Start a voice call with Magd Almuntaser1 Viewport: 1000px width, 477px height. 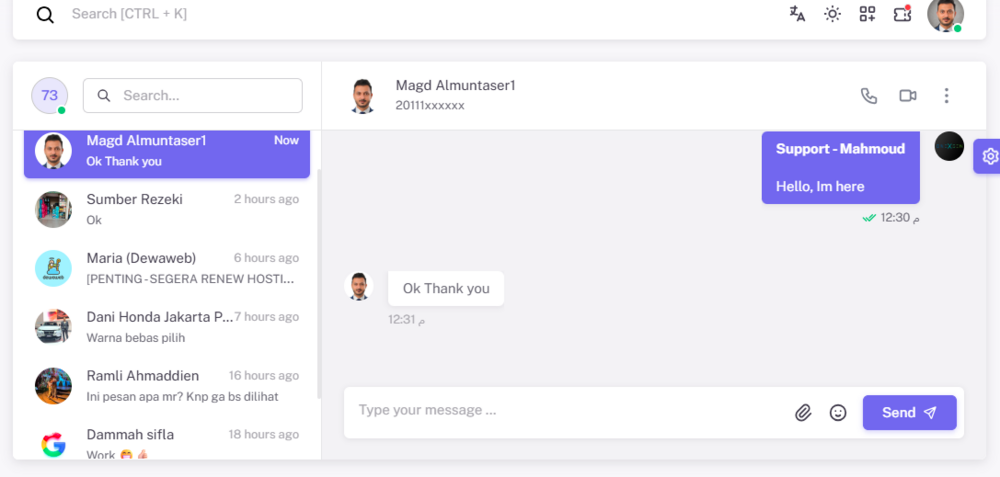tap(869, 96)
